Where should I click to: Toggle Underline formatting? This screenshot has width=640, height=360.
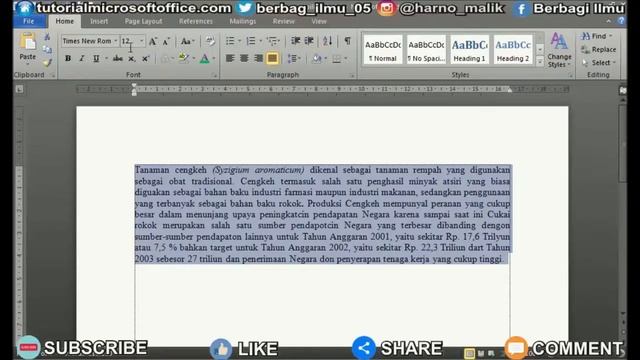pyautogui.click(x=96, y=59)
